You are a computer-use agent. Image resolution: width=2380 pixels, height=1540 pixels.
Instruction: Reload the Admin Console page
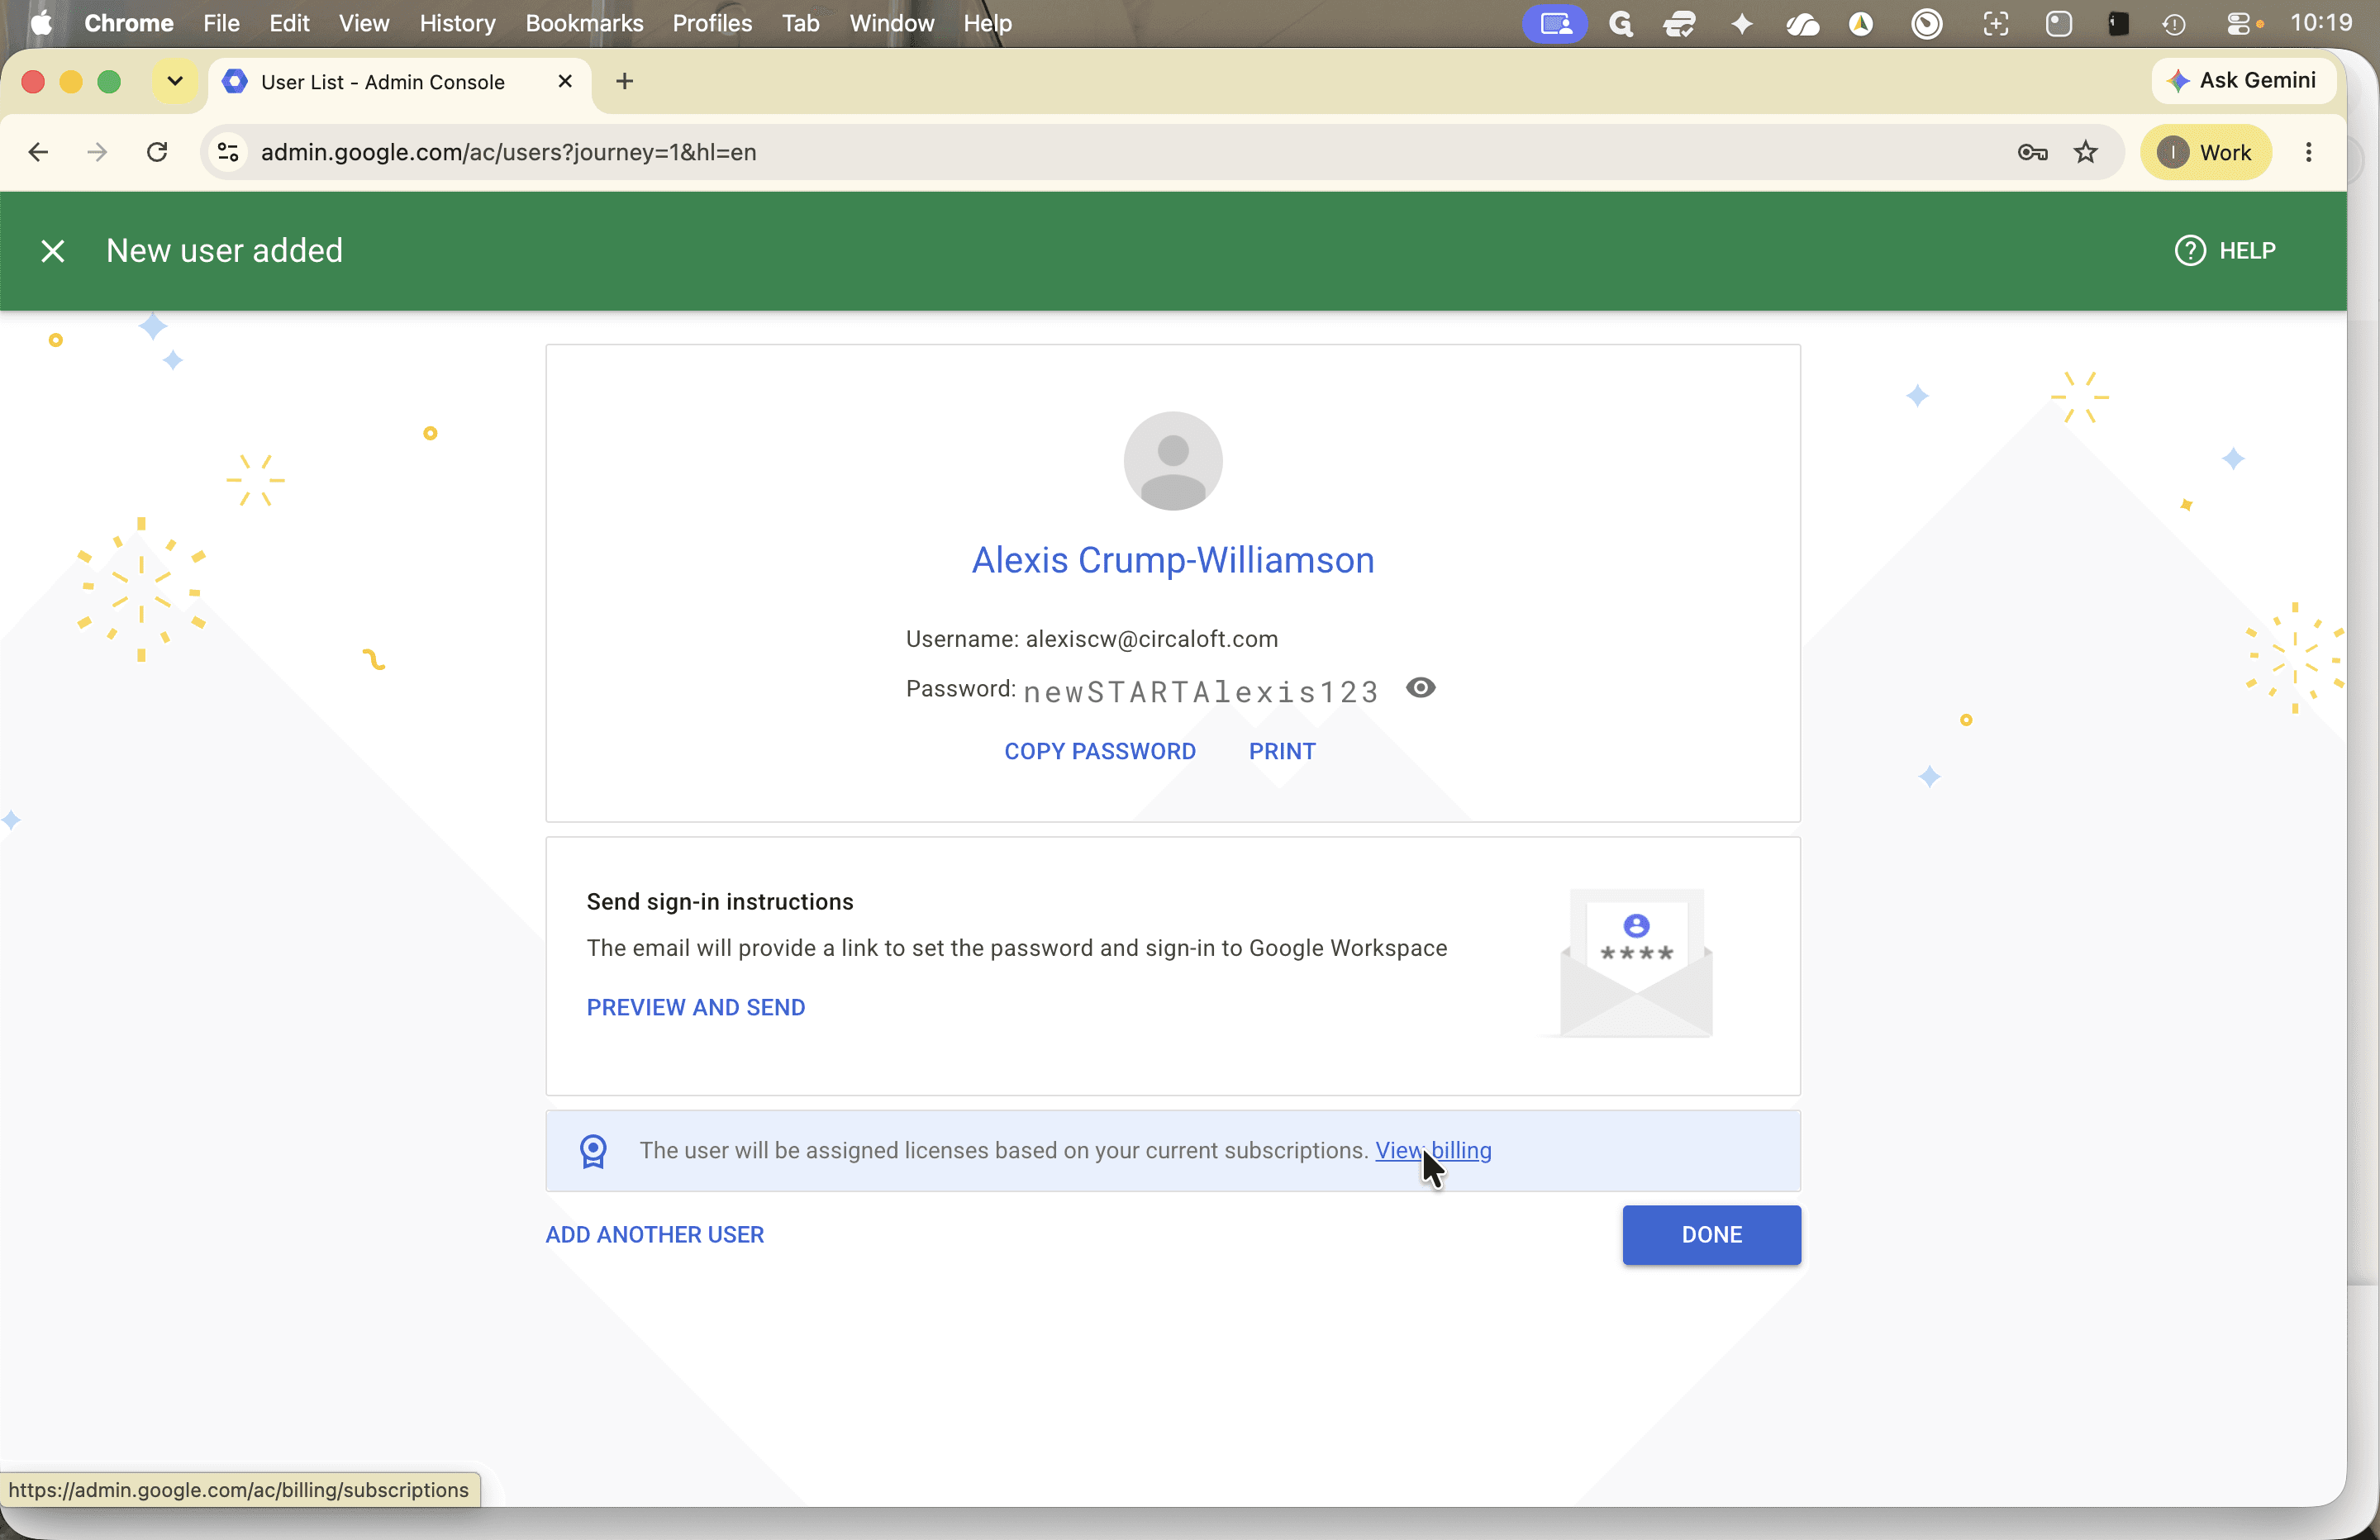157,152
